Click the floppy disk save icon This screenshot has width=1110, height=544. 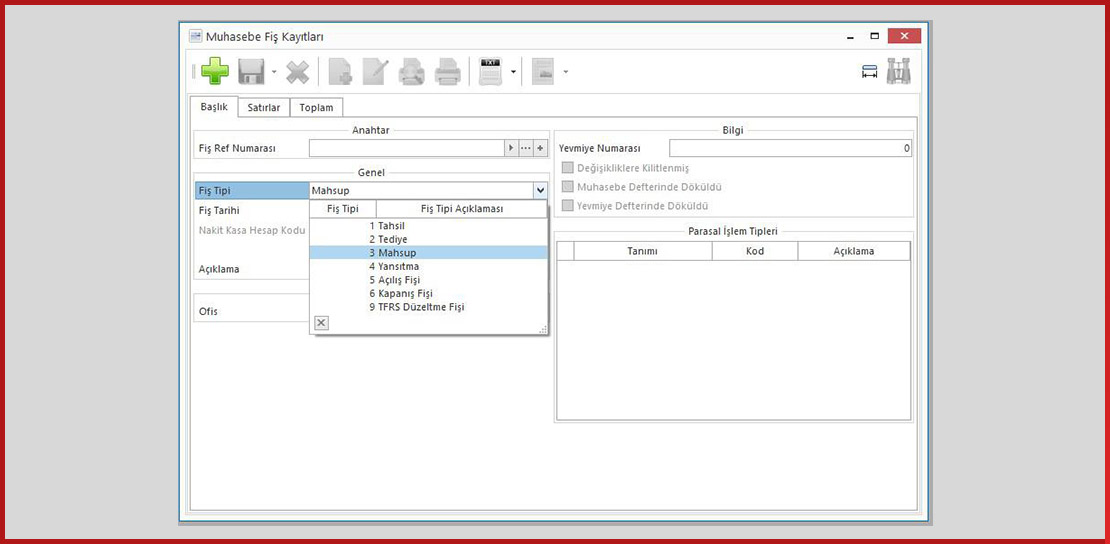pos(251,72)
